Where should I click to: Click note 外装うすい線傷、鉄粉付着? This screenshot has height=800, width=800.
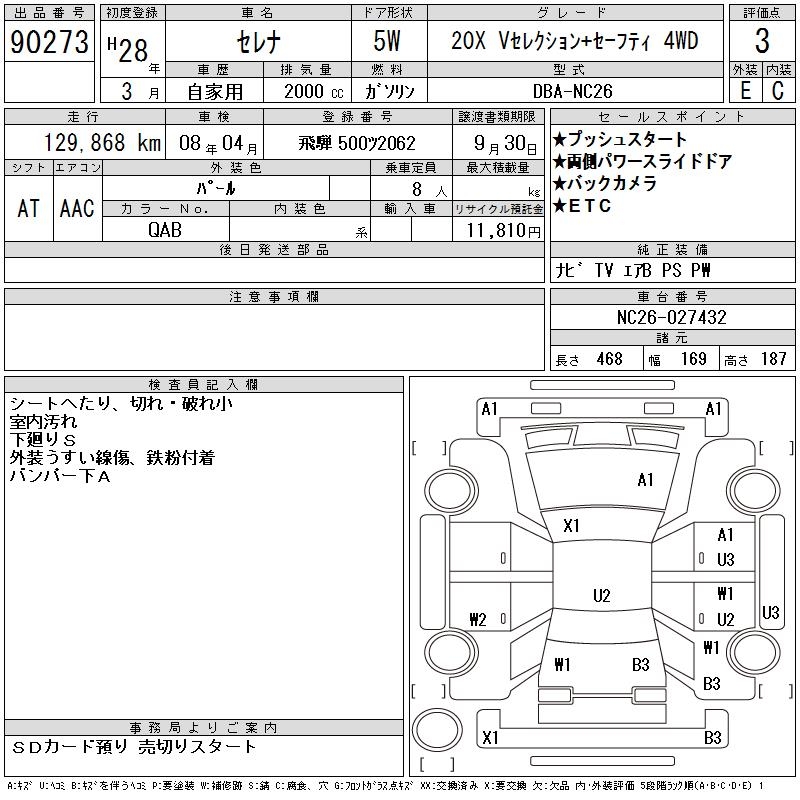pos(112,458)
